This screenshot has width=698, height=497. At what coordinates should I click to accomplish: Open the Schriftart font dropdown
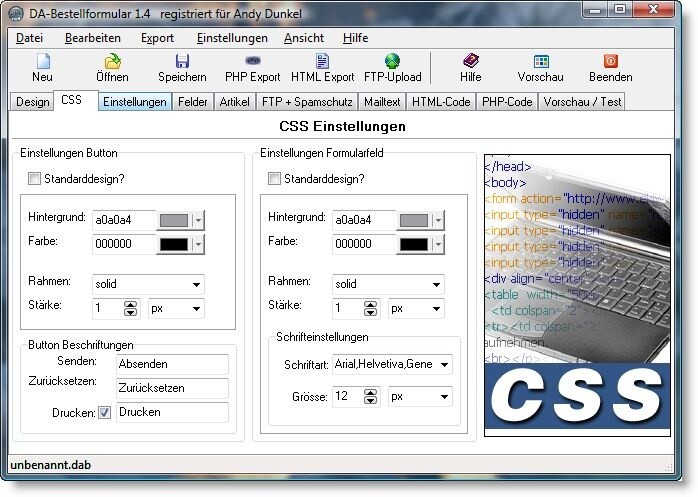coord(443,365)
